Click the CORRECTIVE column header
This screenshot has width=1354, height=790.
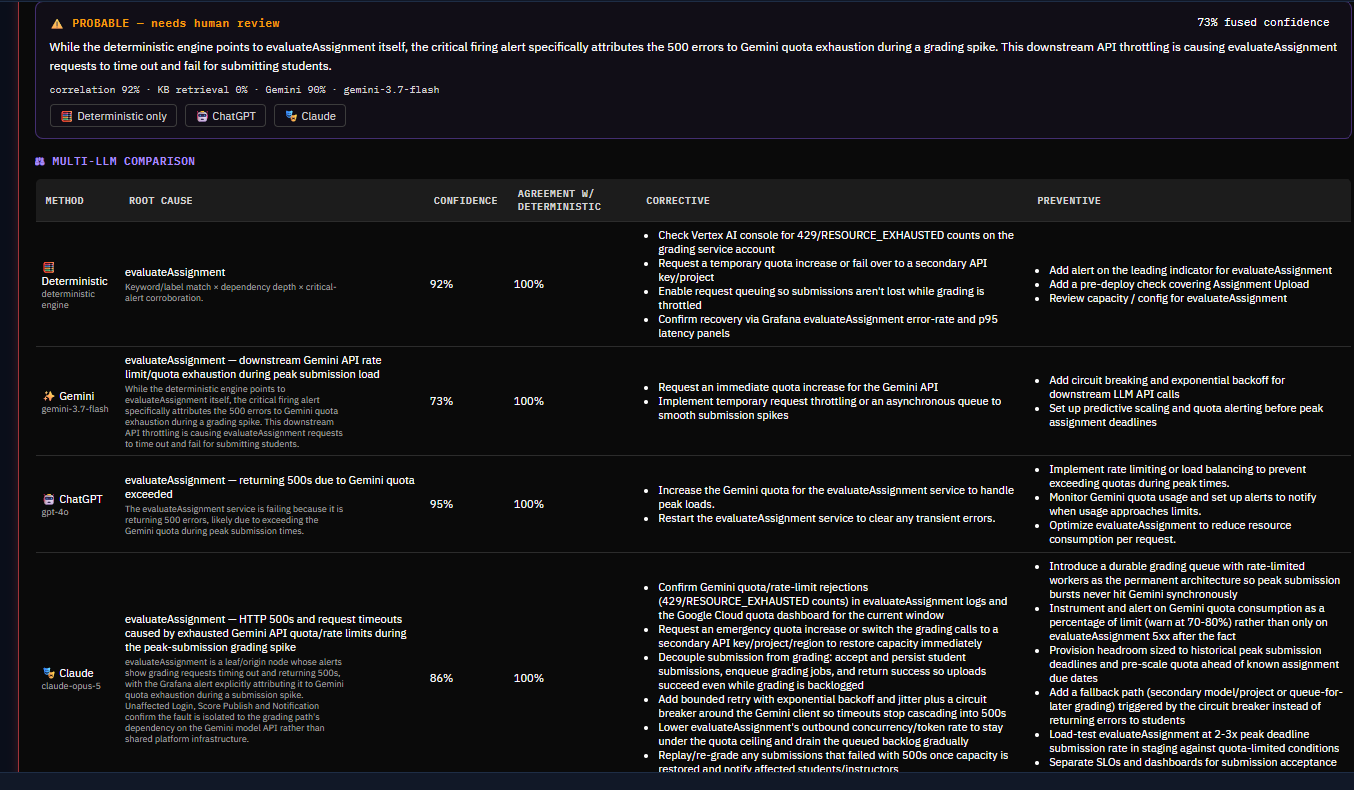[x=678, y=201]
